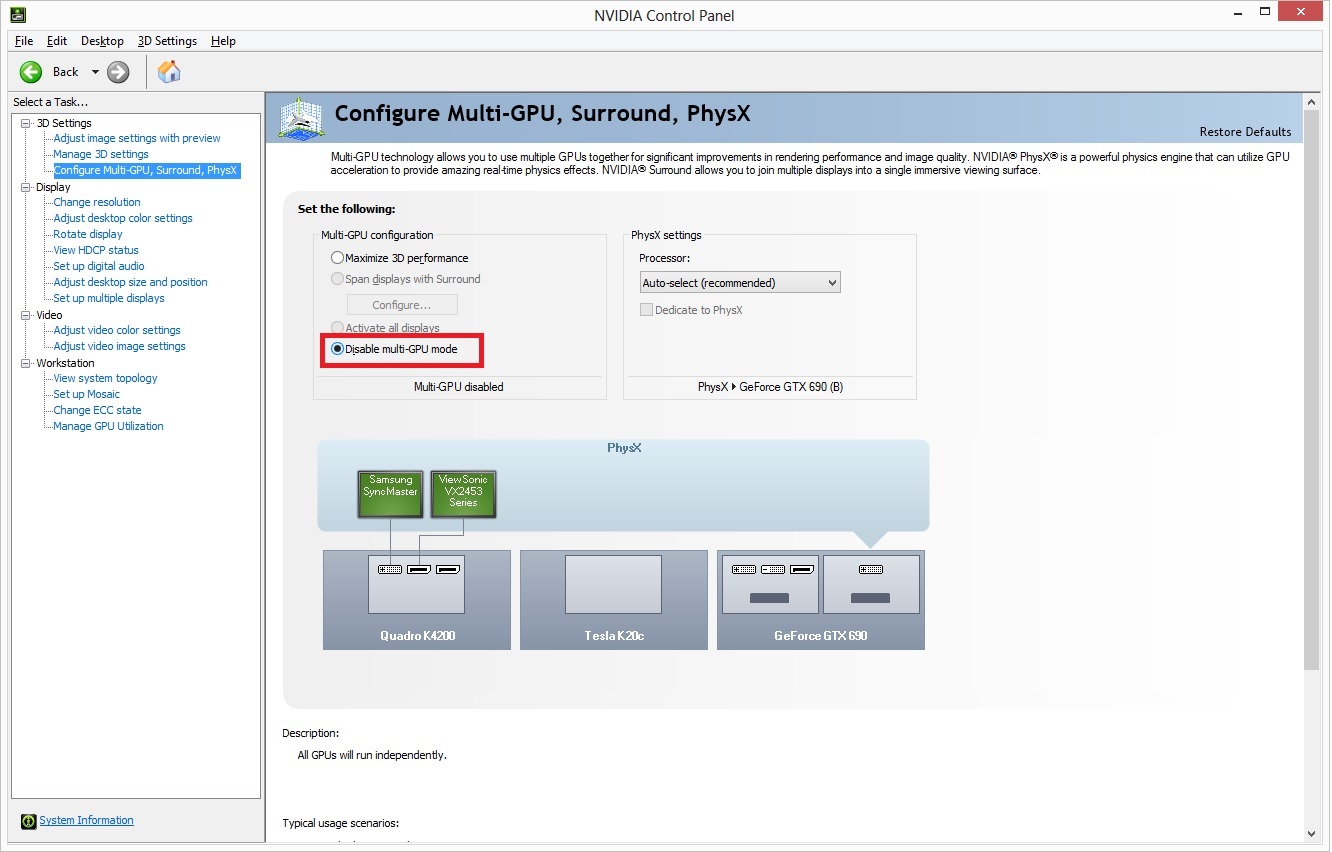Open the File menu
This screenshot has width=1332, height=852.
24,41
